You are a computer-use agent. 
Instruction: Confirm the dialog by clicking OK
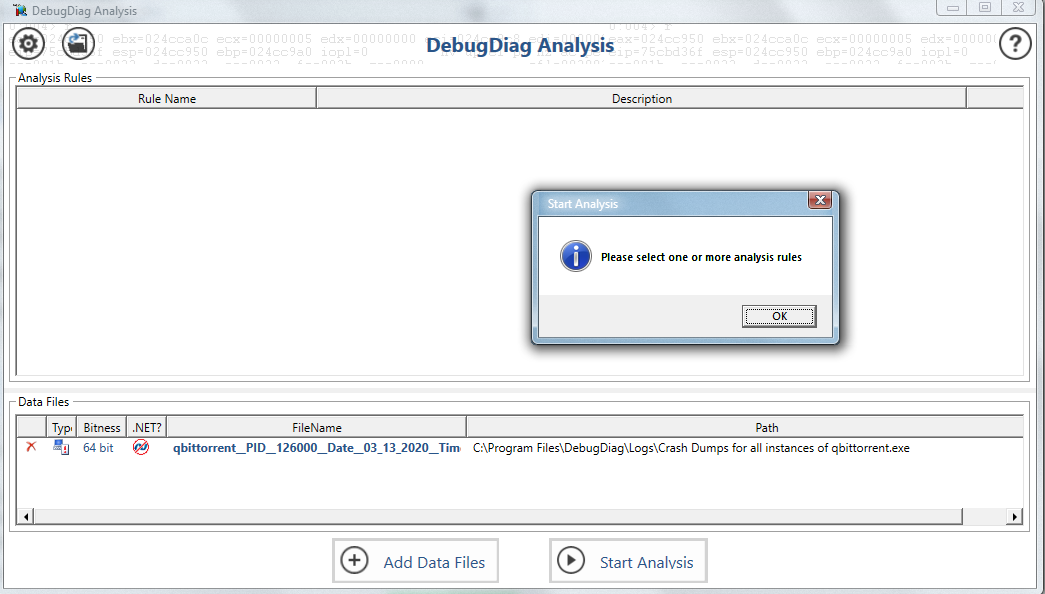tap(779, 316)
